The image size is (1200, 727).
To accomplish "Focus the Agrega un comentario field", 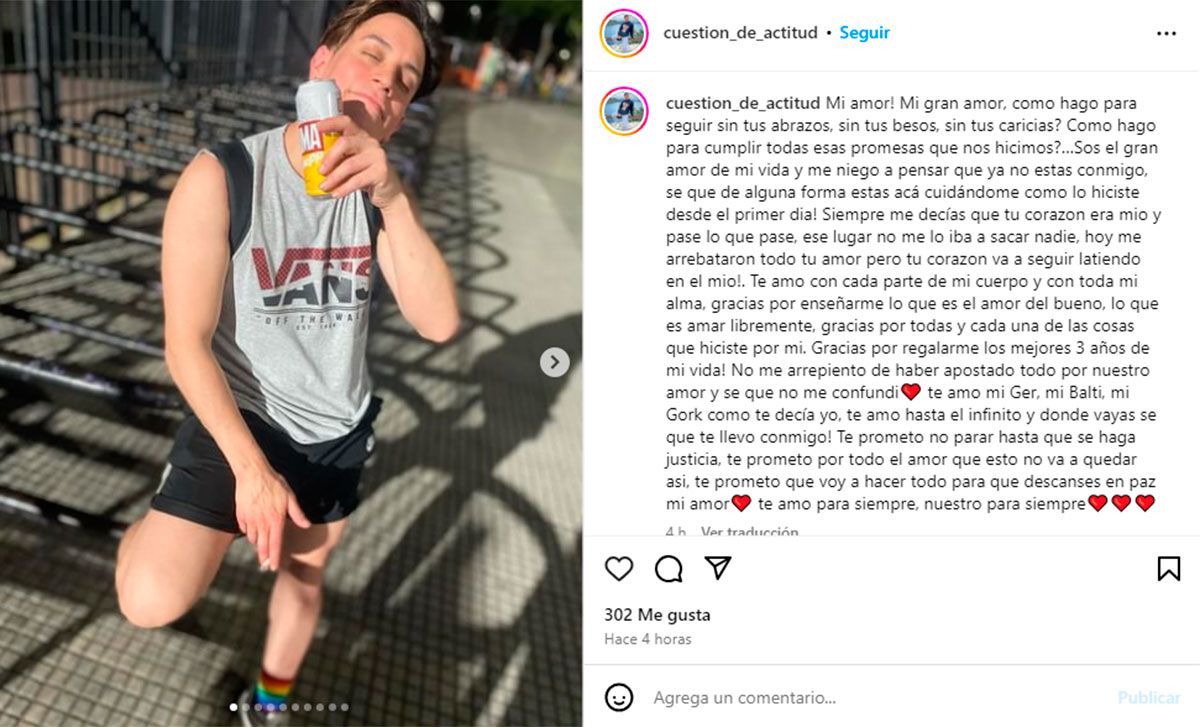I will tap(880, 697).
